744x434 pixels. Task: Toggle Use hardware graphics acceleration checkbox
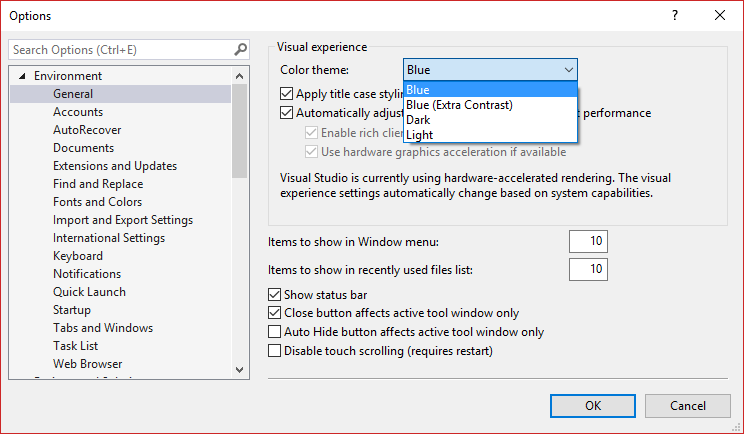tap(311, 152)
